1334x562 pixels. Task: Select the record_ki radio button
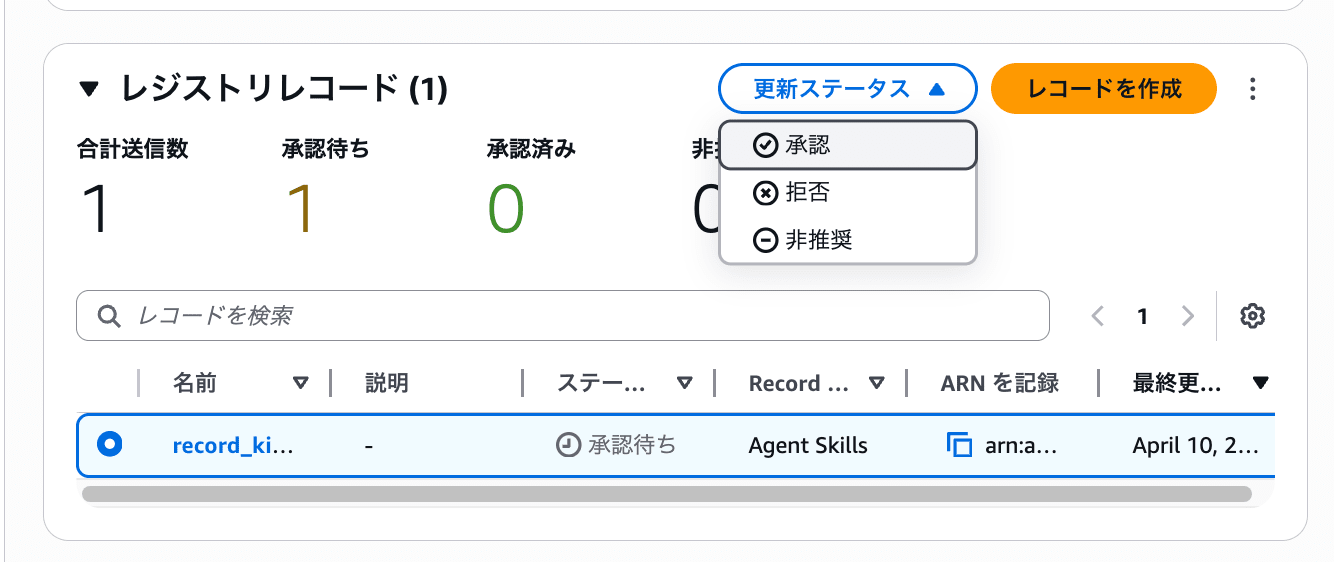coord(110,445)
